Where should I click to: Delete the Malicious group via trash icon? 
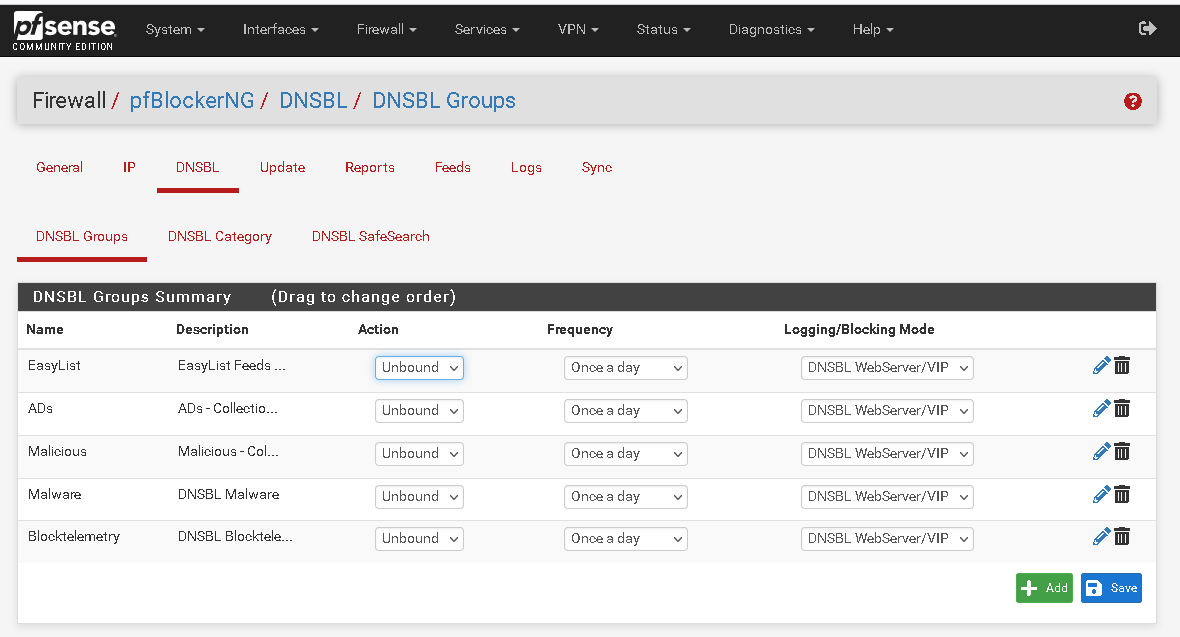tap(1122, 452)
